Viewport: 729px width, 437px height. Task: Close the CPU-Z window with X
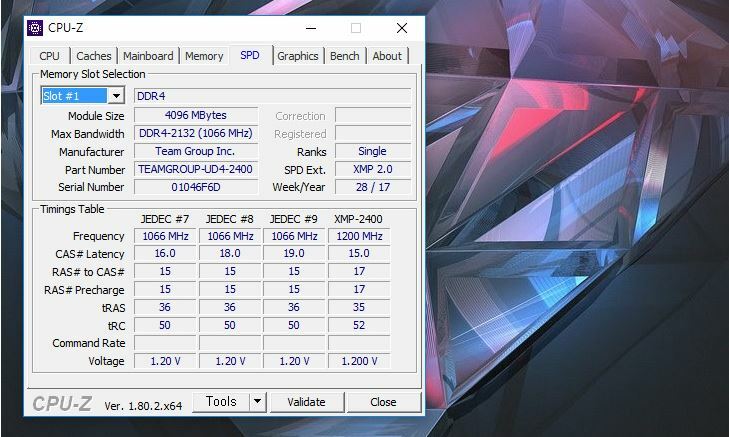[402, 28]
